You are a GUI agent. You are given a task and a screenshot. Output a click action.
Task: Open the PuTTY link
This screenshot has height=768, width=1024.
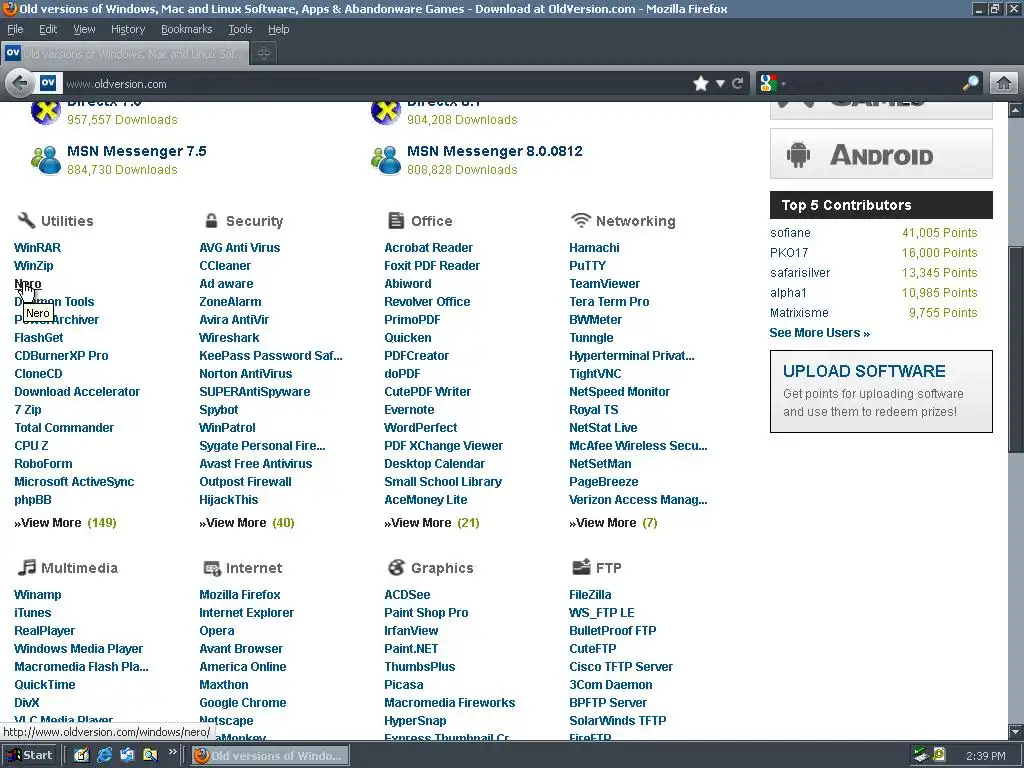[x=588, y=266]
